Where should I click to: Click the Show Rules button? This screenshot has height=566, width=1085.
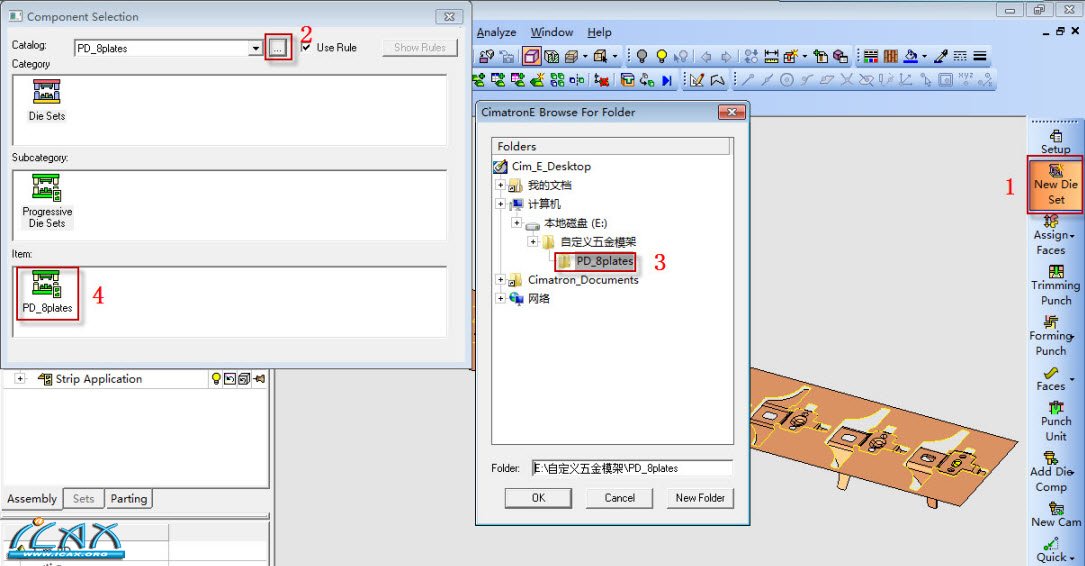tap(419, 47)
